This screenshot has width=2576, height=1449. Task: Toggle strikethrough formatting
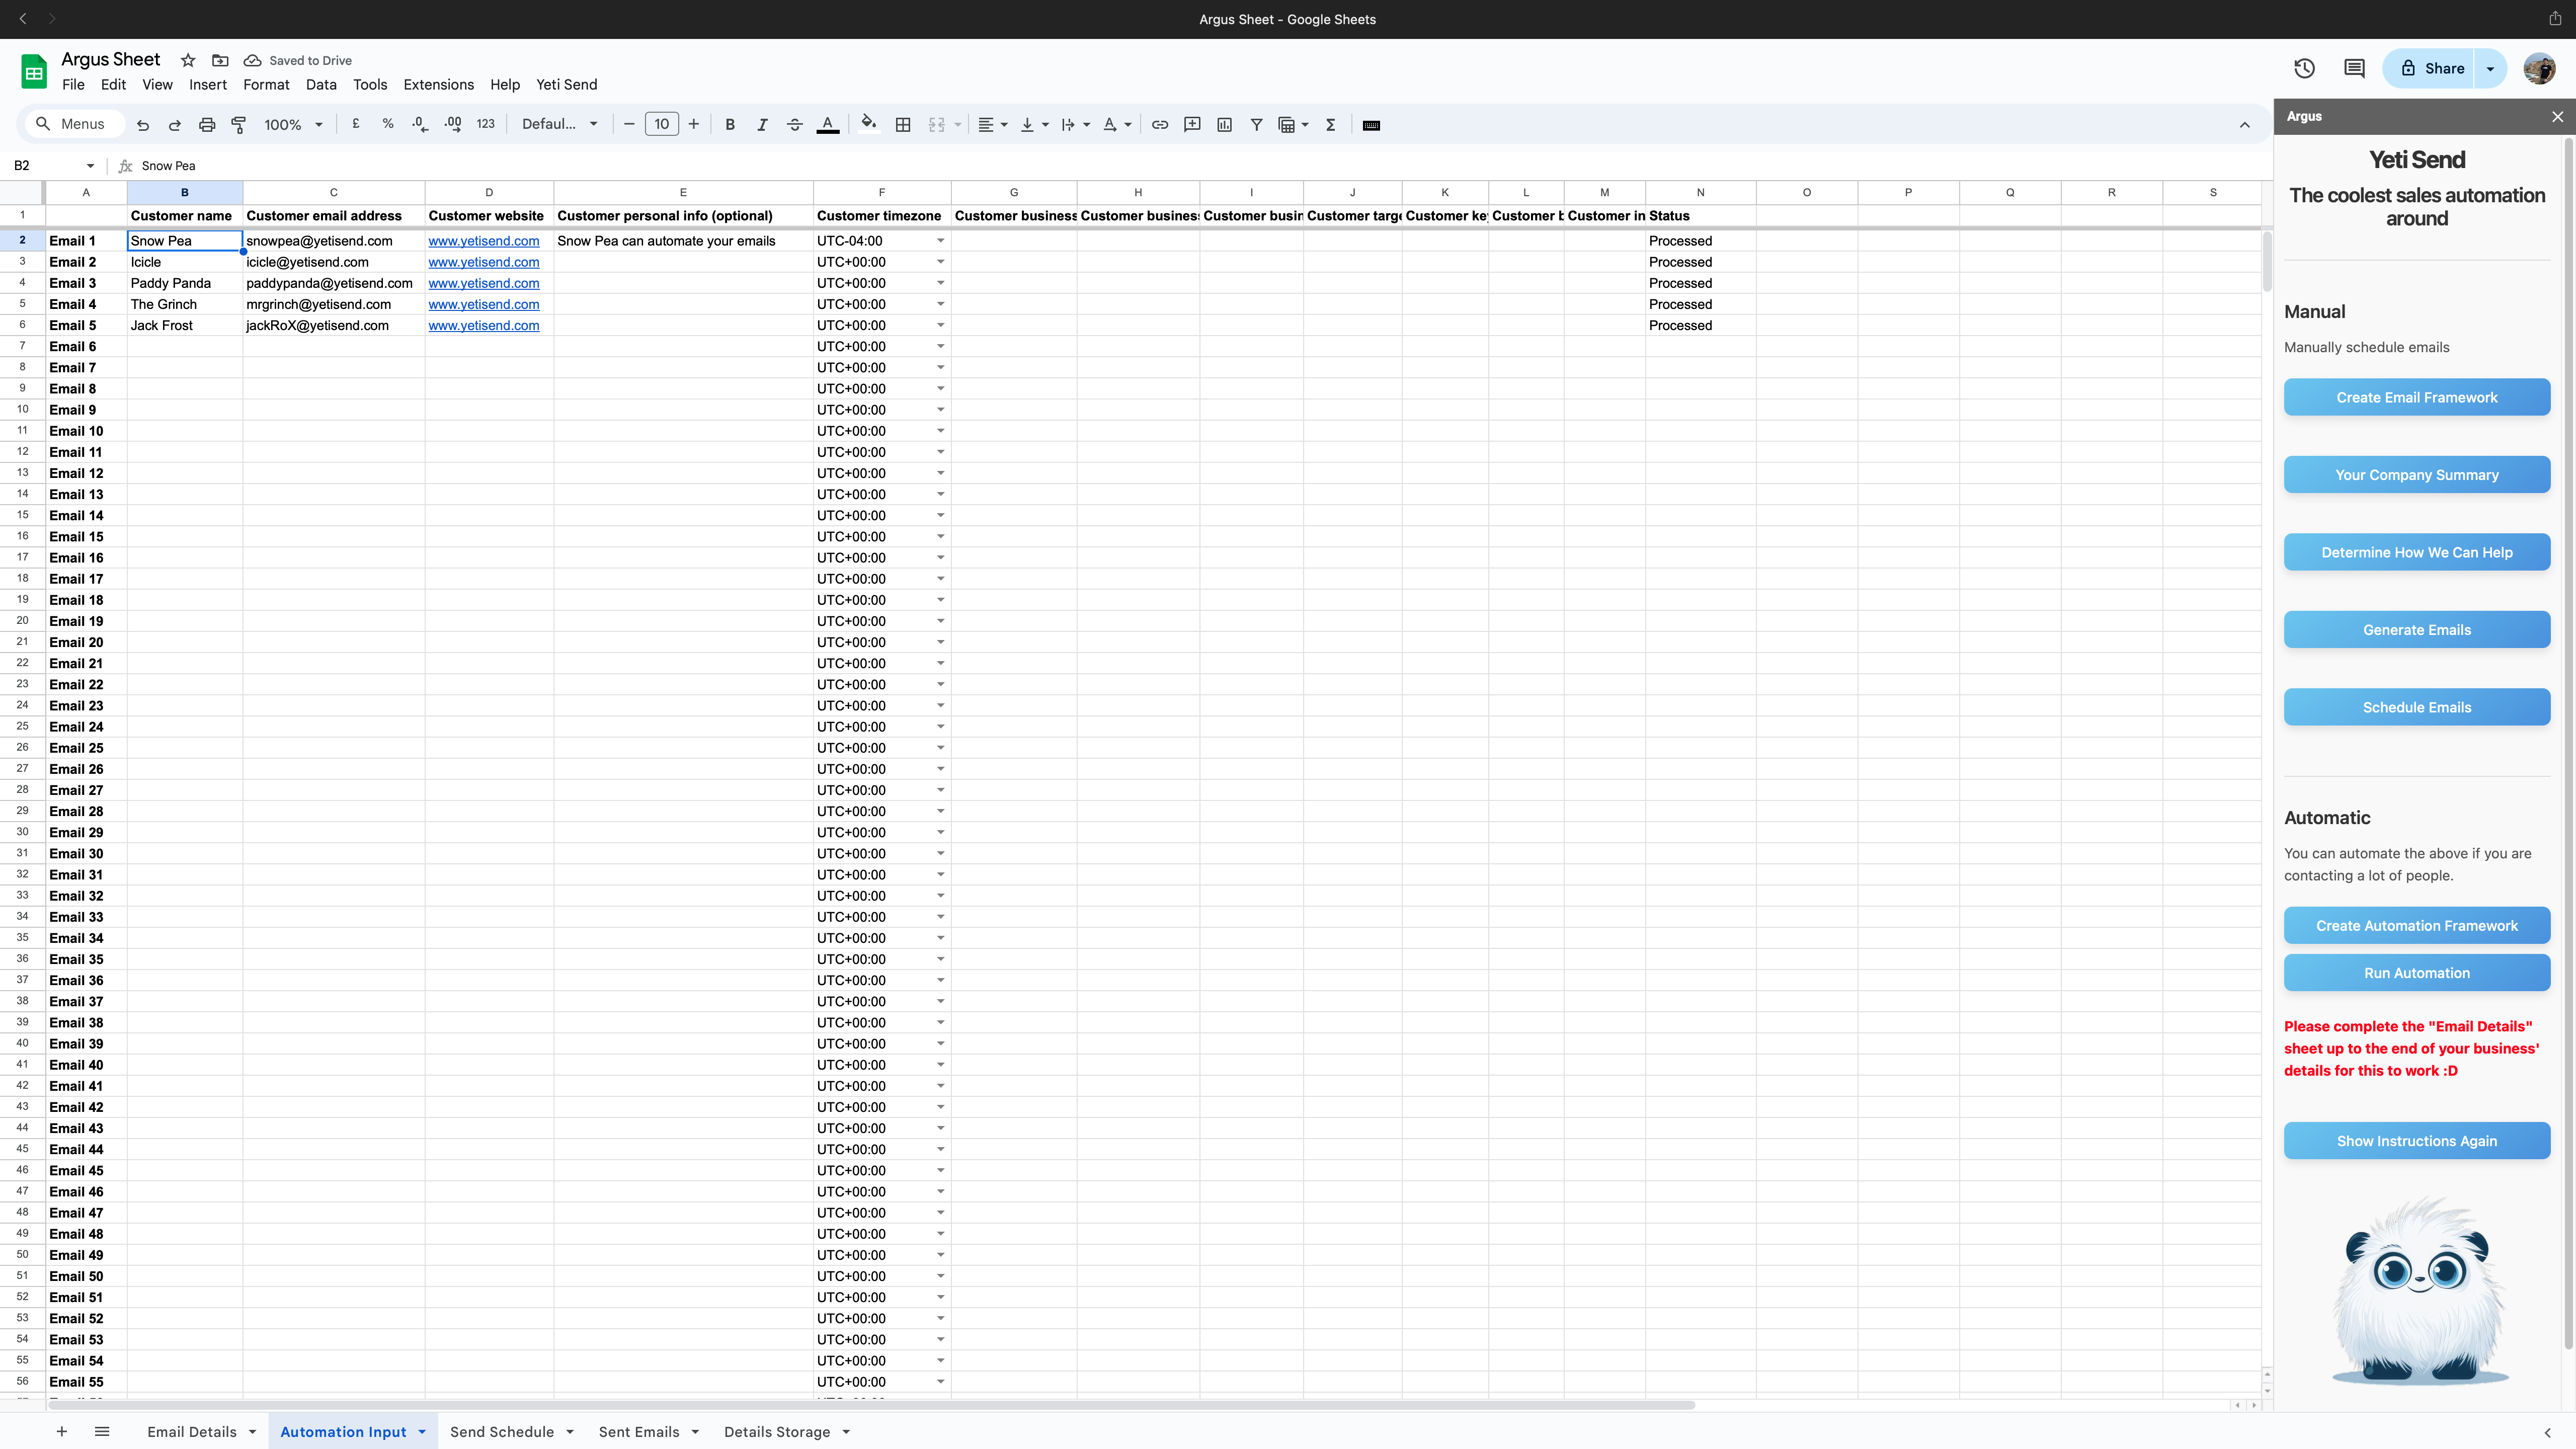[795, 125]
